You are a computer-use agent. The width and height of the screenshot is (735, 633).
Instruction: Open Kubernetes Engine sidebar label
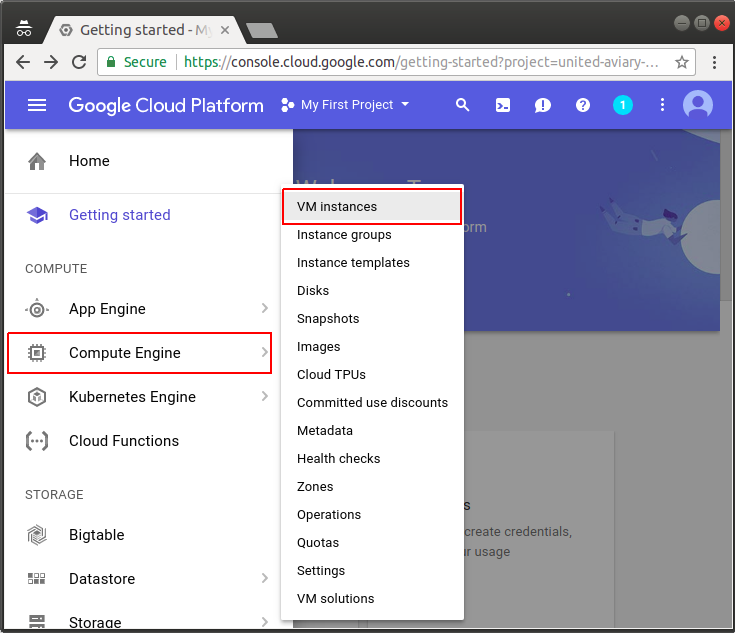132,397
